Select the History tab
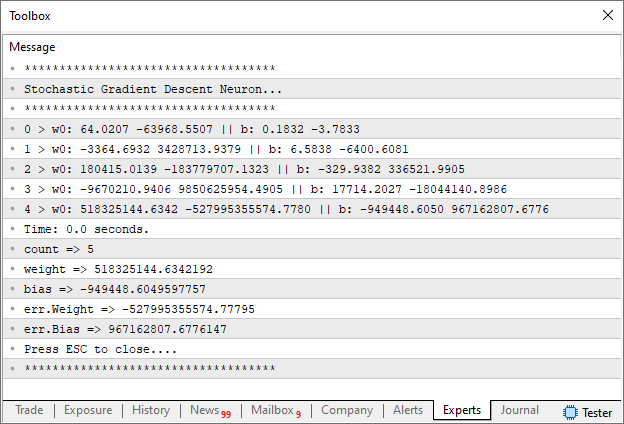624x424 pixels. 151,410
